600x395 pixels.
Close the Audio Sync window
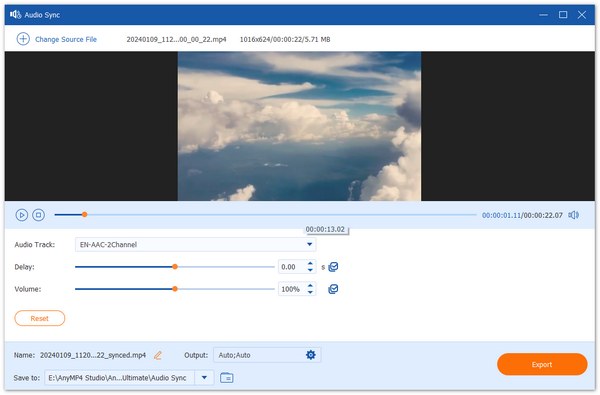582,15
